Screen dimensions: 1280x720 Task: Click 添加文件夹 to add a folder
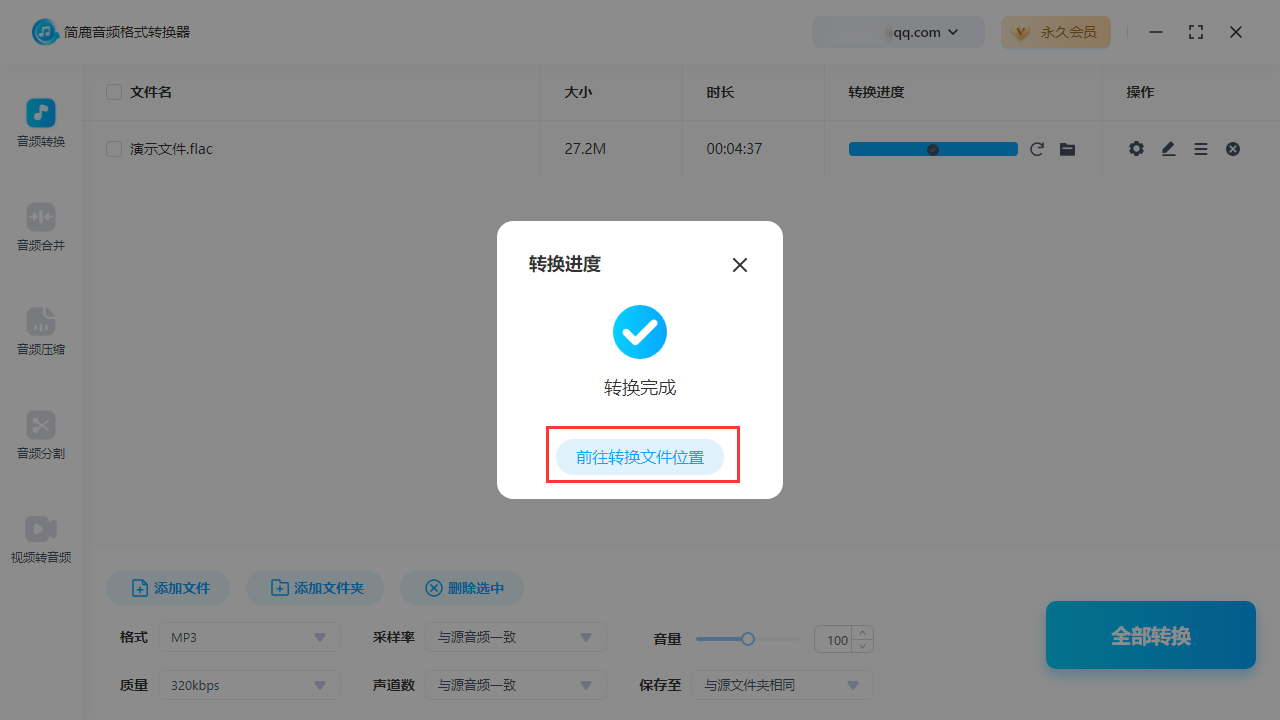[315, 588]
